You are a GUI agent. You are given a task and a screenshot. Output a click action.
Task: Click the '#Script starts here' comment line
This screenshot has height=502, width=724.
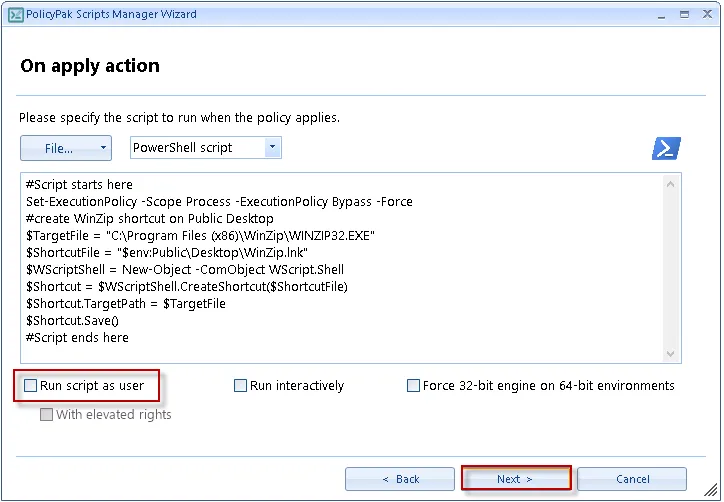(79, 185)
